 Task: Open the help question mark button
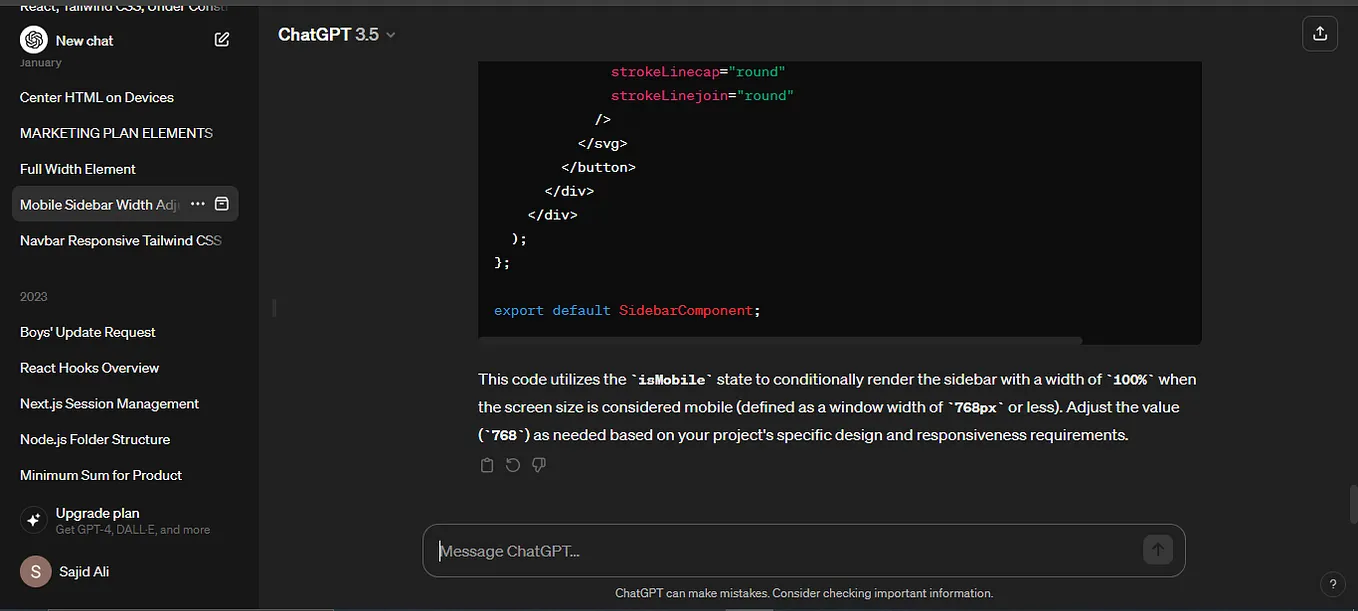tap(1333, 584)
